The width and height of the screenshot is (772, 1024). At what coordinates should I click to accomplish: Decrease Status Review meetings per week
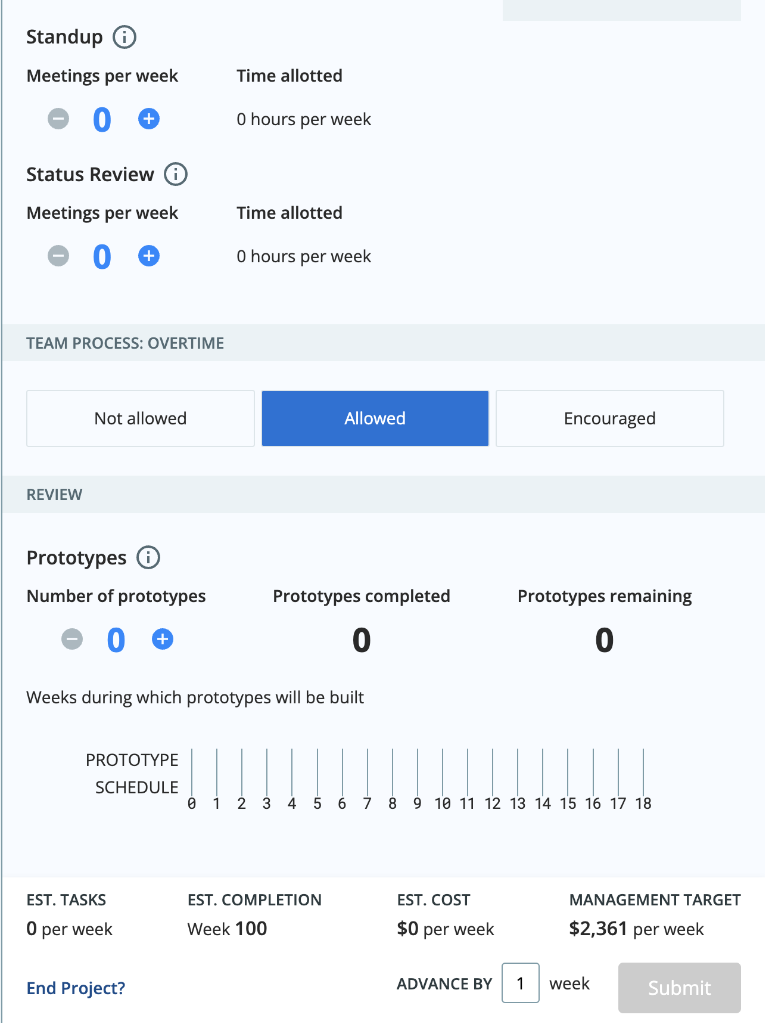(58, 256)
